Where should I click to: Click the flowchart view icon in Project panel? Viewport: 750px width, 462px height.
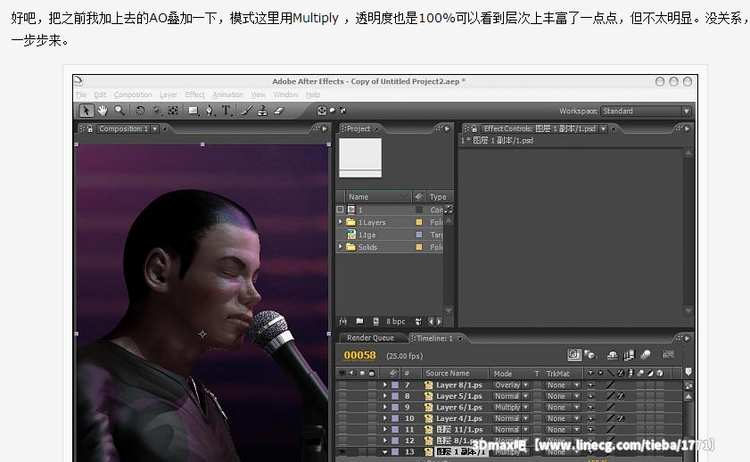click(448, 209)
